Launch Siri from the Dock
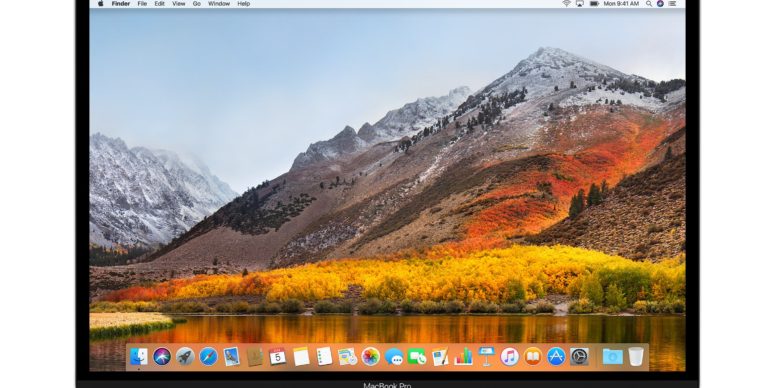 click(162, 356)
